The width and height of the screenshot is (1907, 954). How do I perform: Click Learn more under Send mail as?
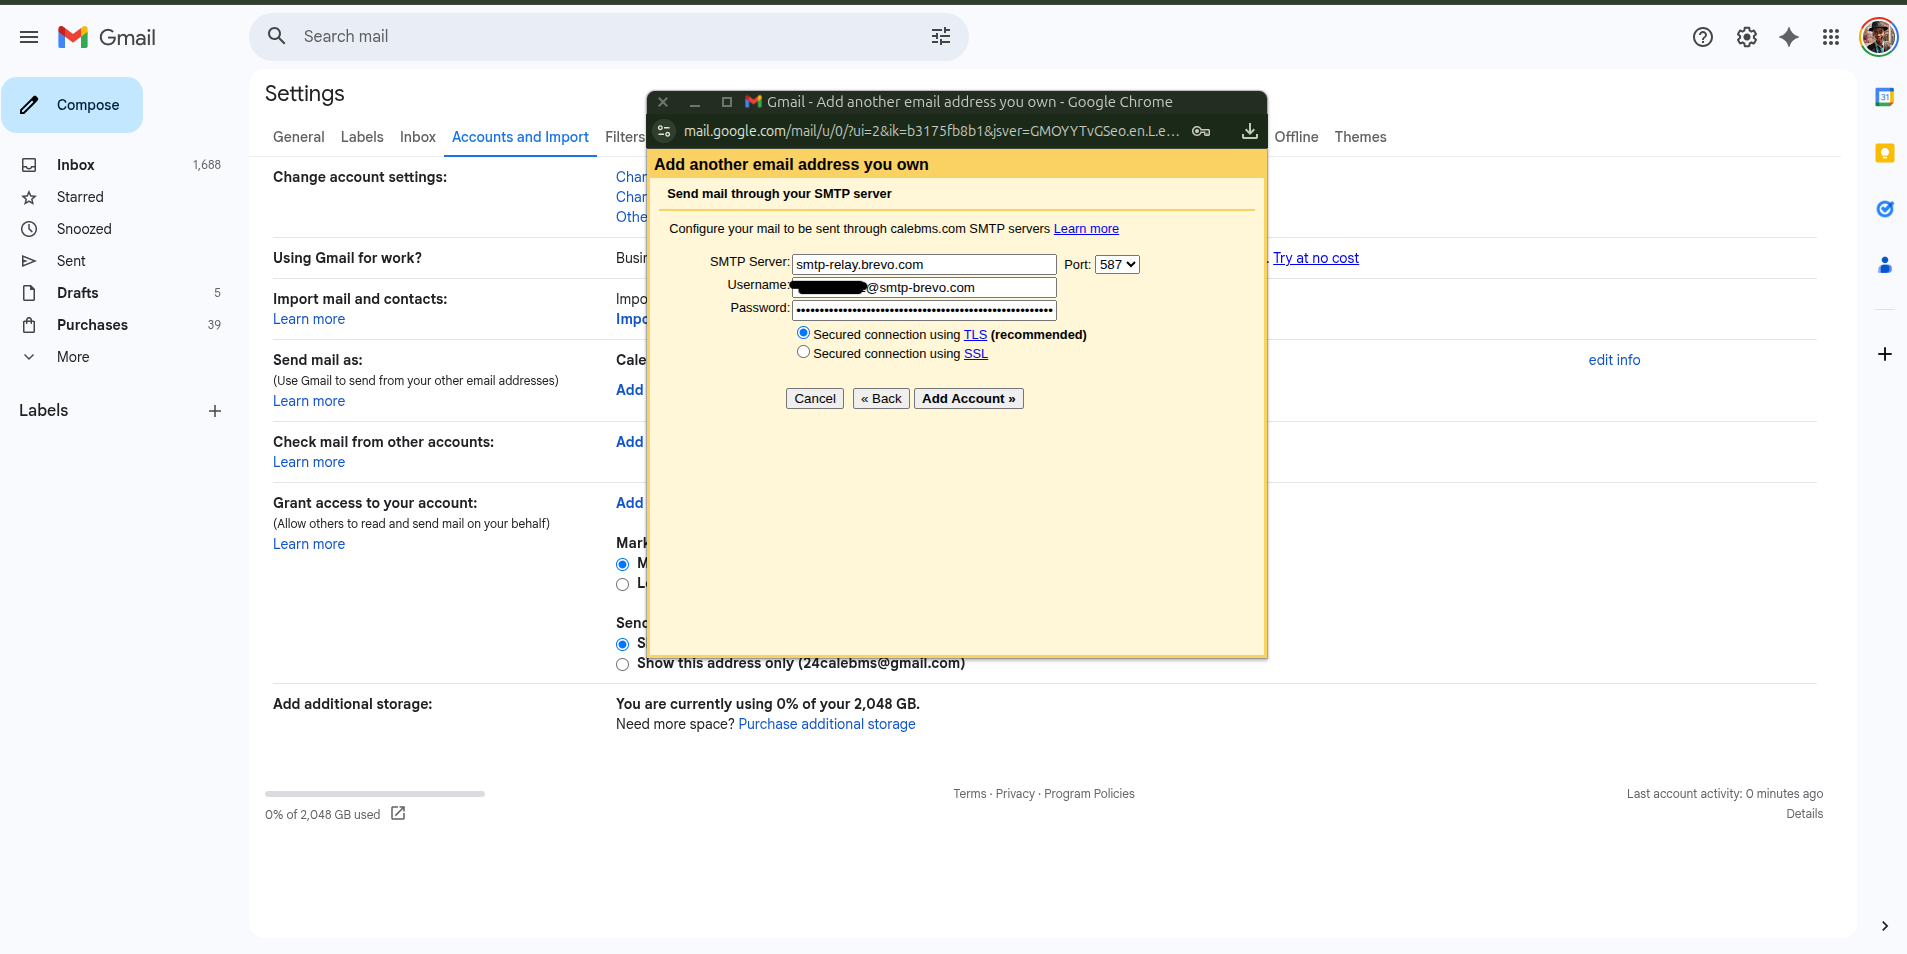tap(309, 401)
